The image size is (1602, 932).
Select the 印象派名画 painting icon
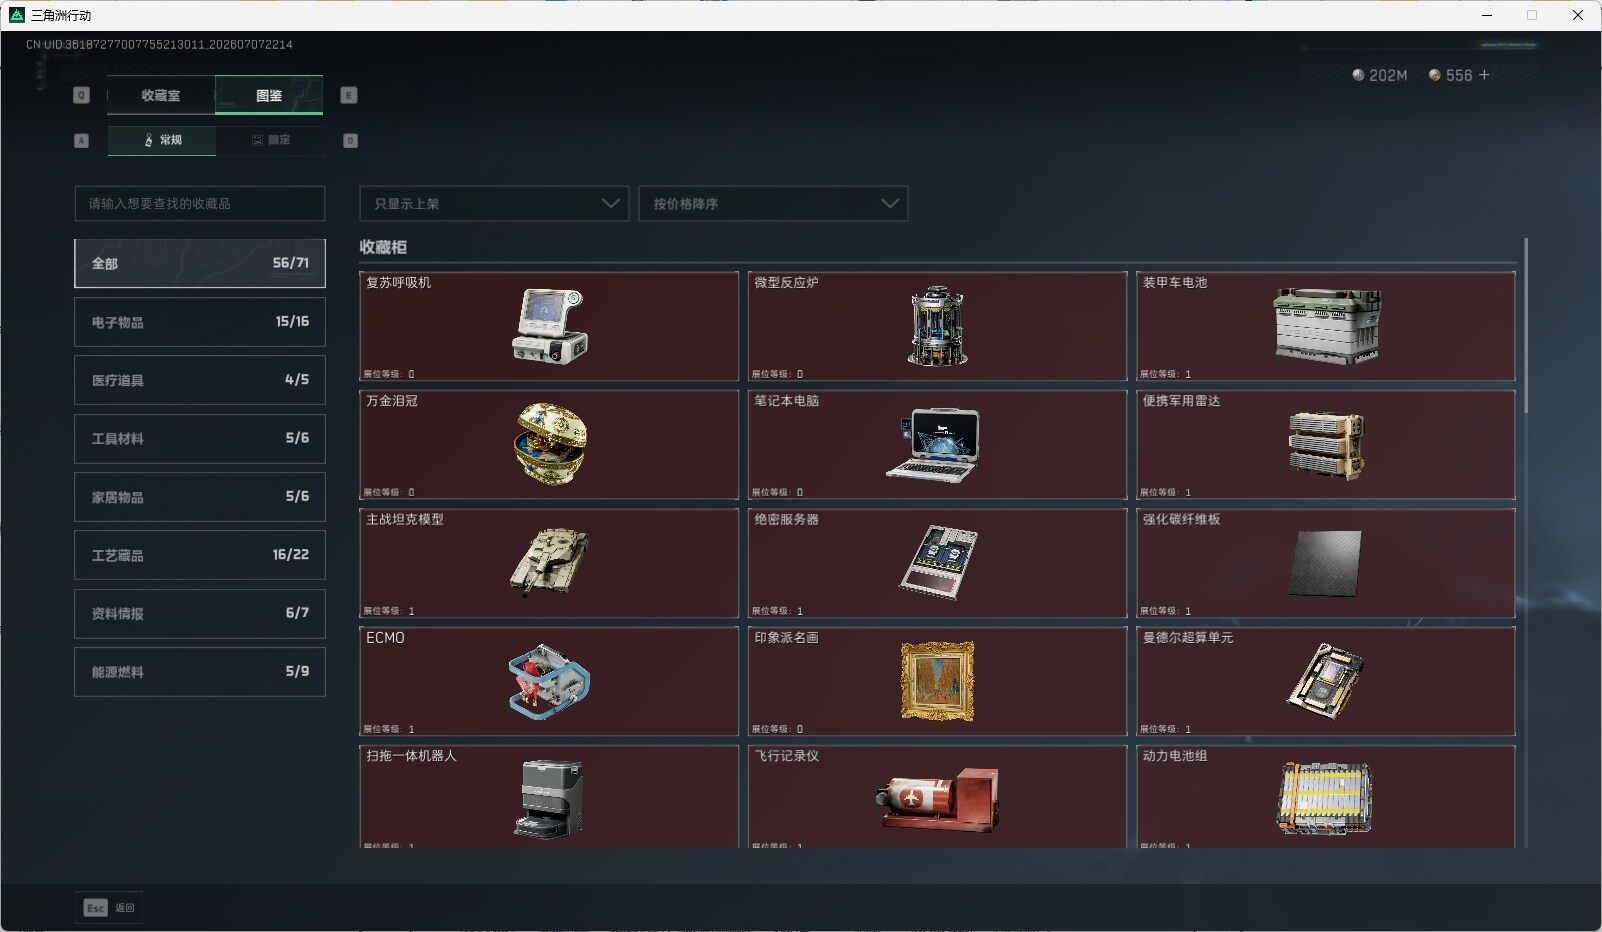[937, 681]
